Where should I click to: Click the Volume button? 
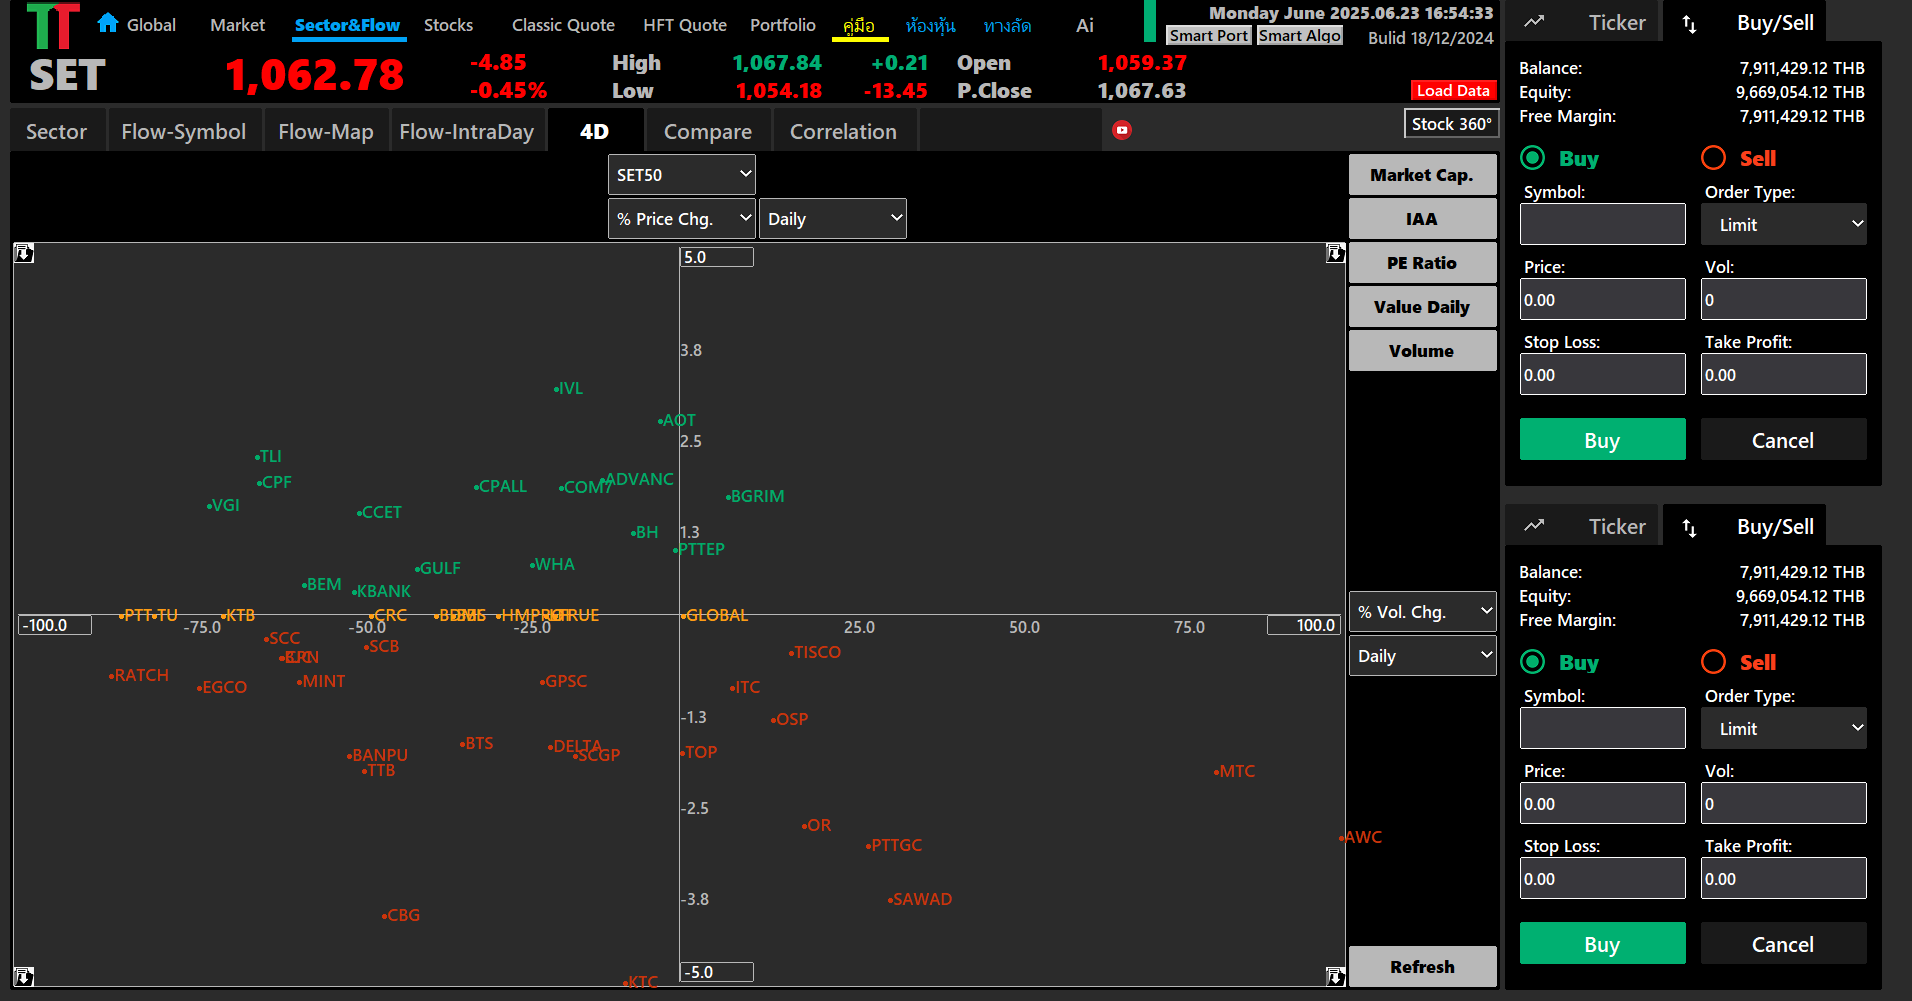(x=1422, y=351)
